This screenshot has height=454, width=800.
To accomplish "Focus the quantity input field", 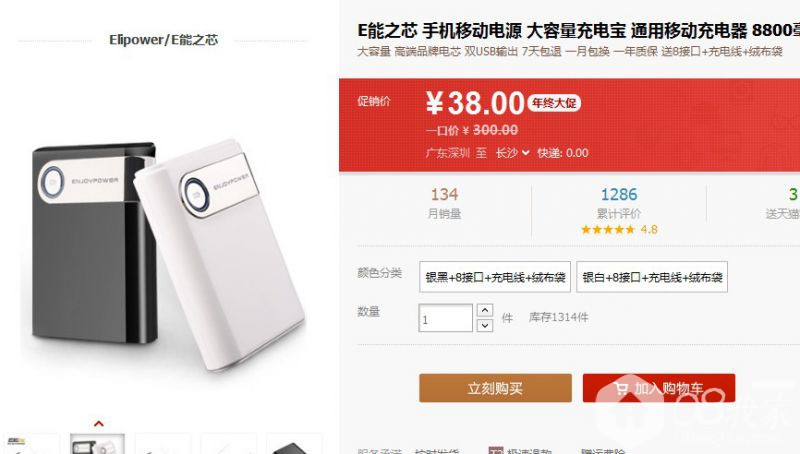I will 445,318.
